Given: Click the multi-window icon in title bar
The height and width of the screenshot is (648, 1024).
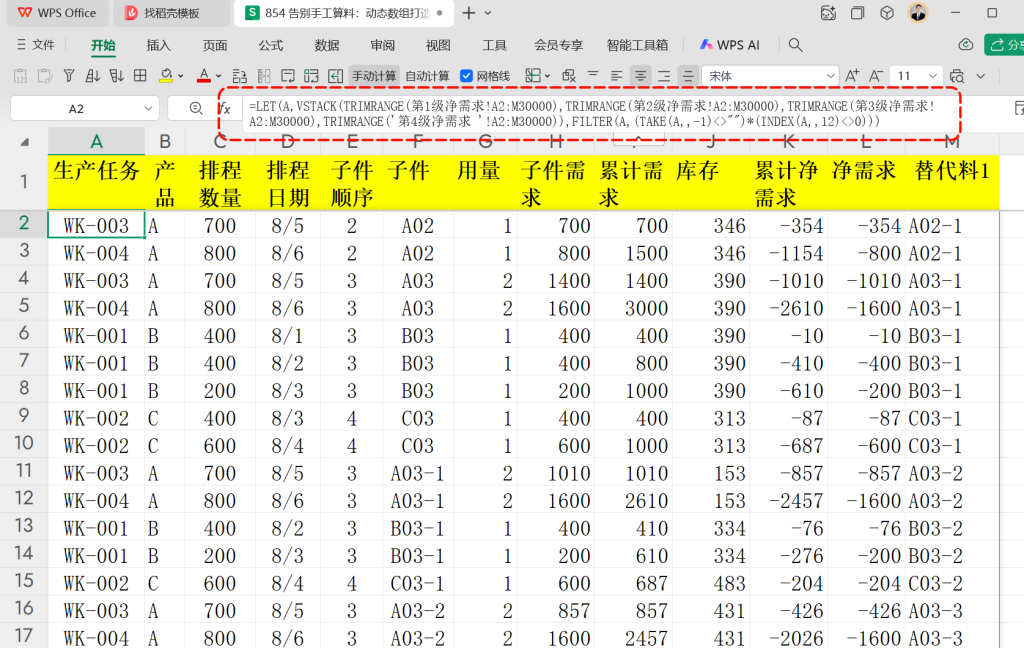Looking at the screenshot, I should tap(857, 12).
